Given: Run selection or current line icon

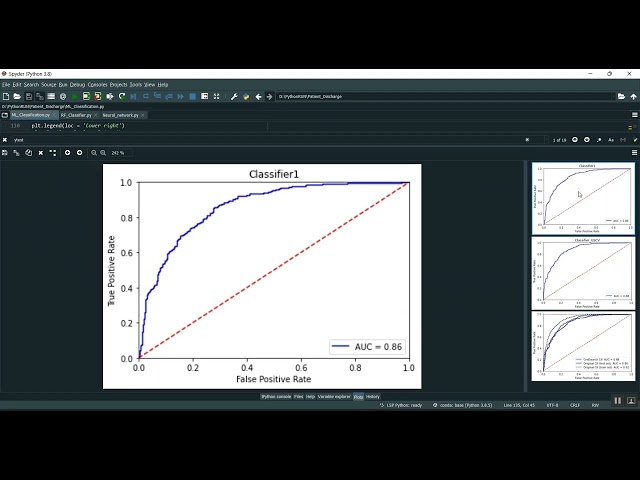Looking at the screenshot, I should [x=110, y=96].
